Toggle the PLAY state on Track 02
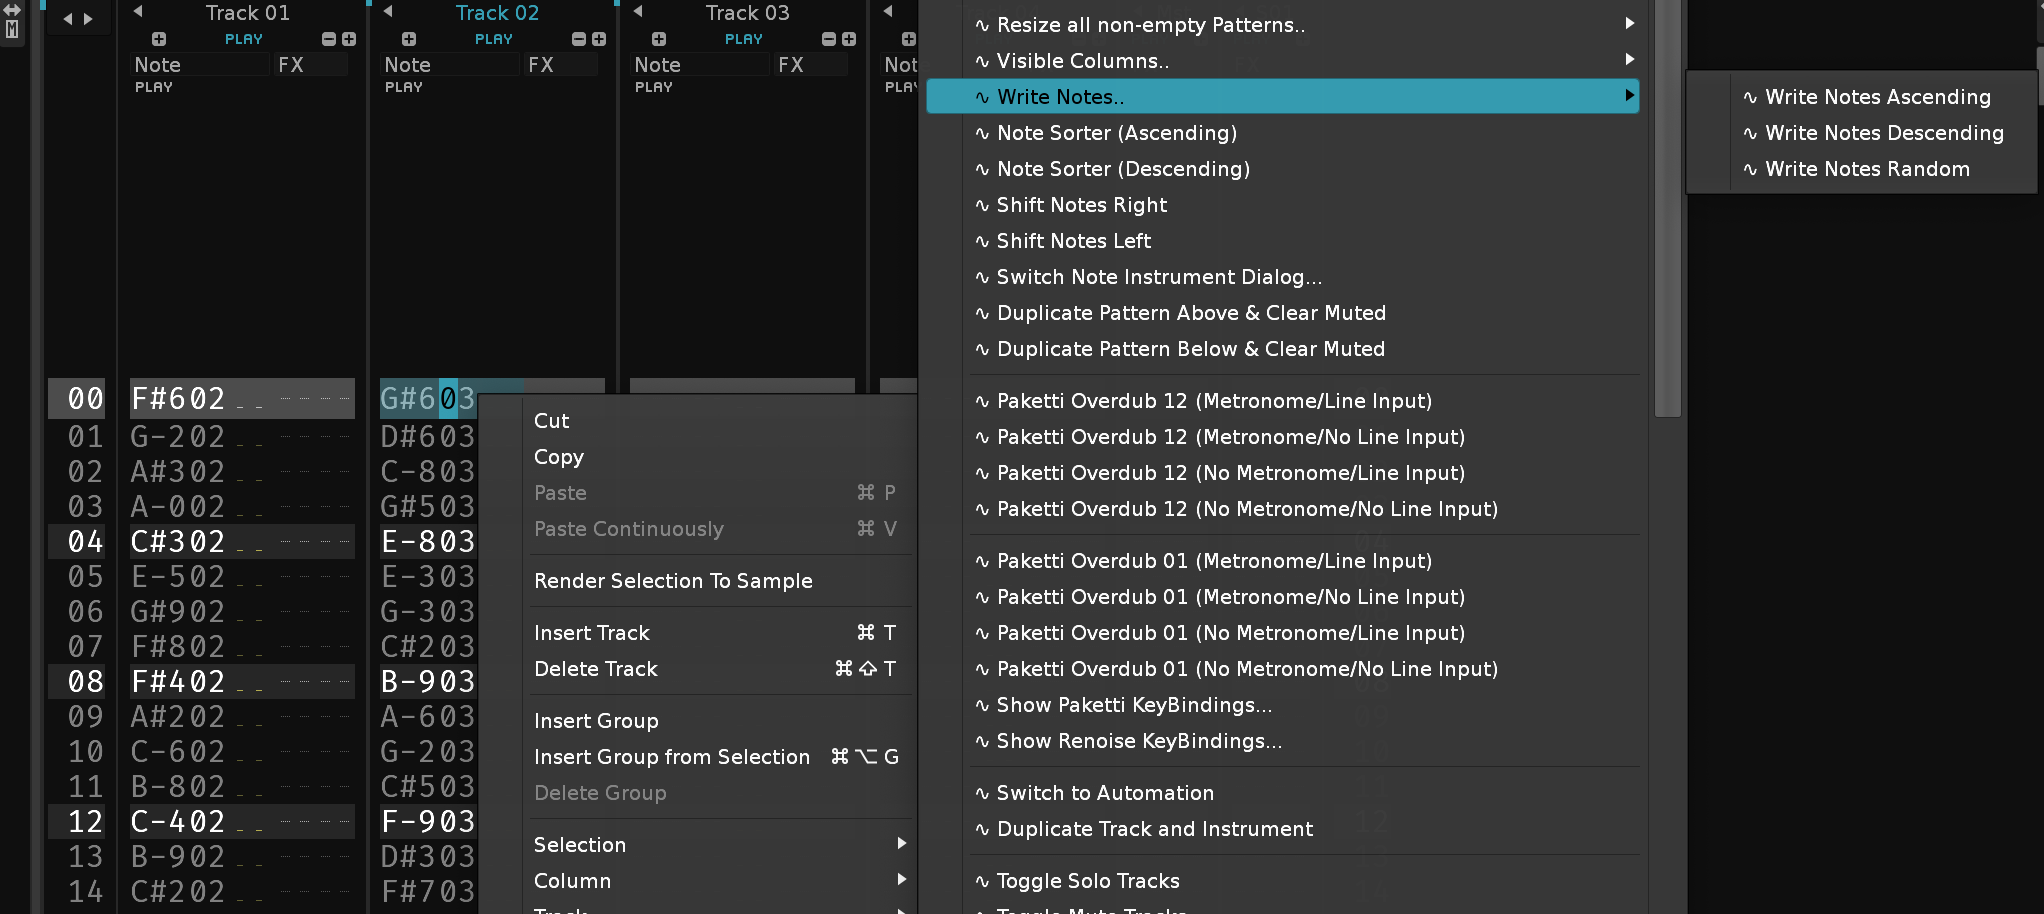The image size is (2044, 914). pos(493,39)
